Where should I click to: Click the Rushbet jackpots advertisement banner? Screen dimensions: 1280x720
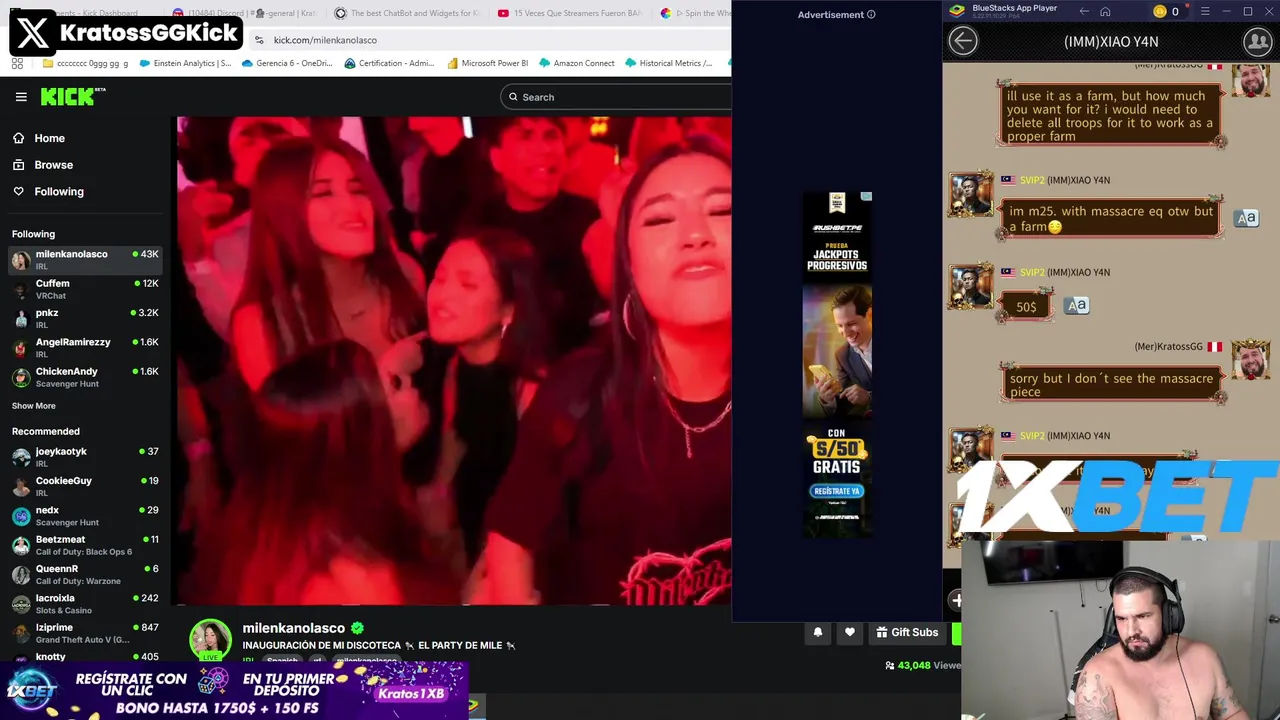[837, 363]
